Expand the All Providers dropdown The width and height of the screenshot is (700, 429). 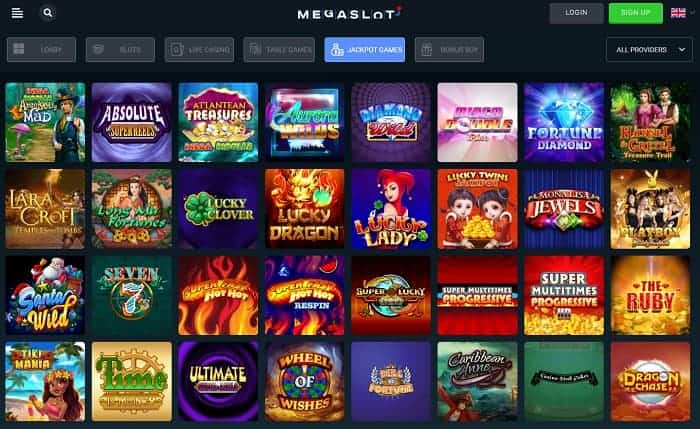click(x=650, y=50)
